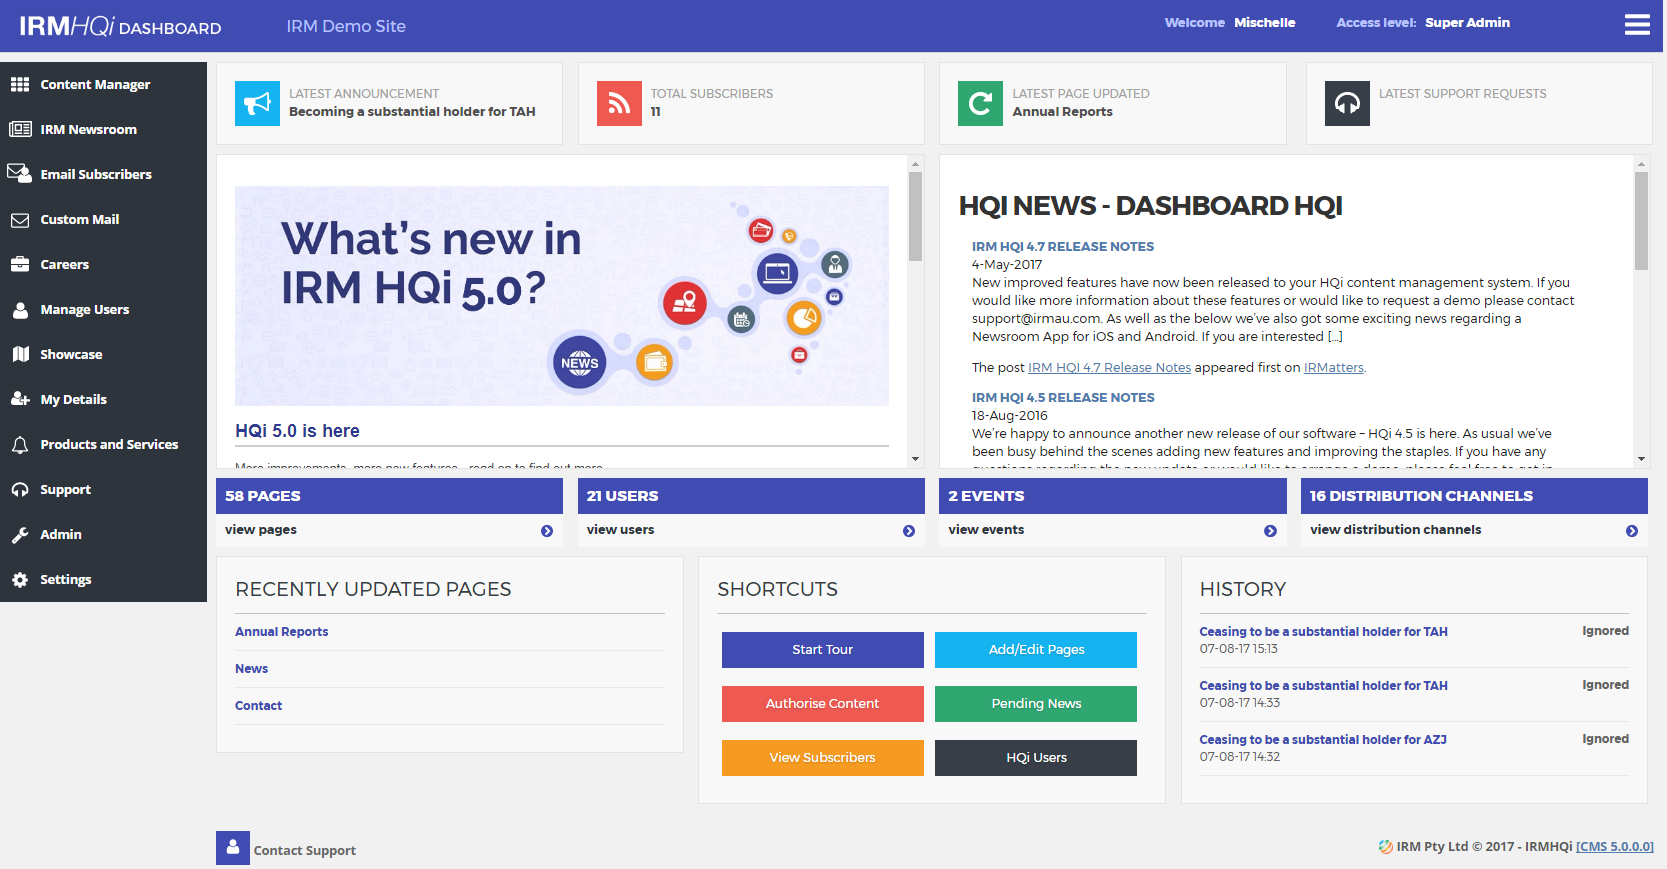Click the Settings gear icon
This screenshot has width=1667, height=869.
click(x=20, y=579)
